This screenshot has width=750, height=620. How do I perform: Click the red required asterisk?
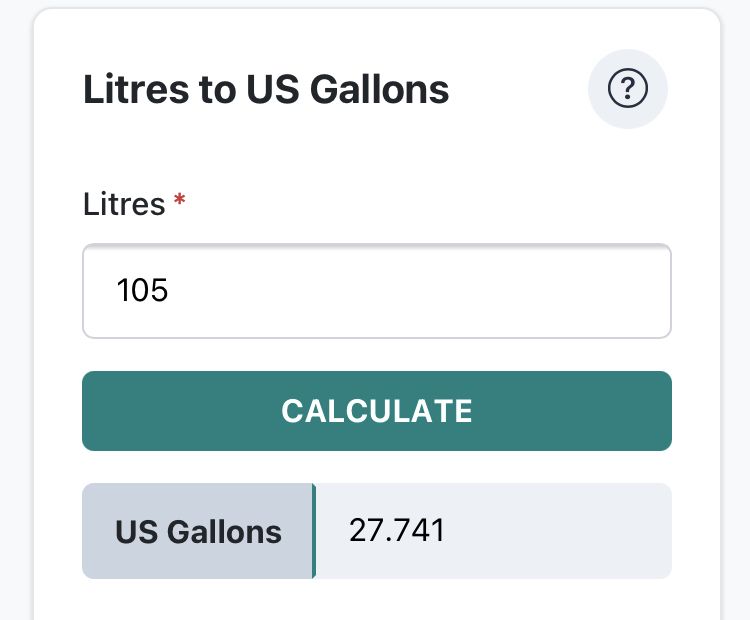pos(180,202)
